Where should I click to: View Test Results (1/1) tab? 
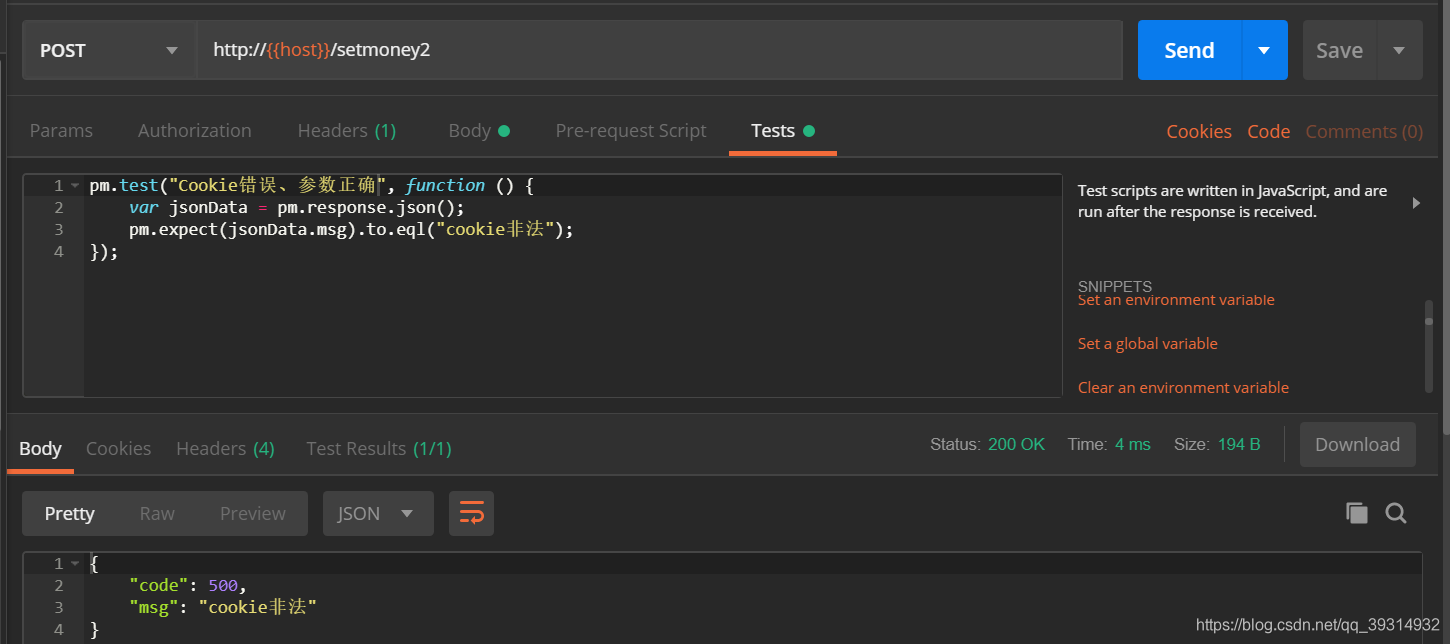pyautogui.click(x=379, y=448)
